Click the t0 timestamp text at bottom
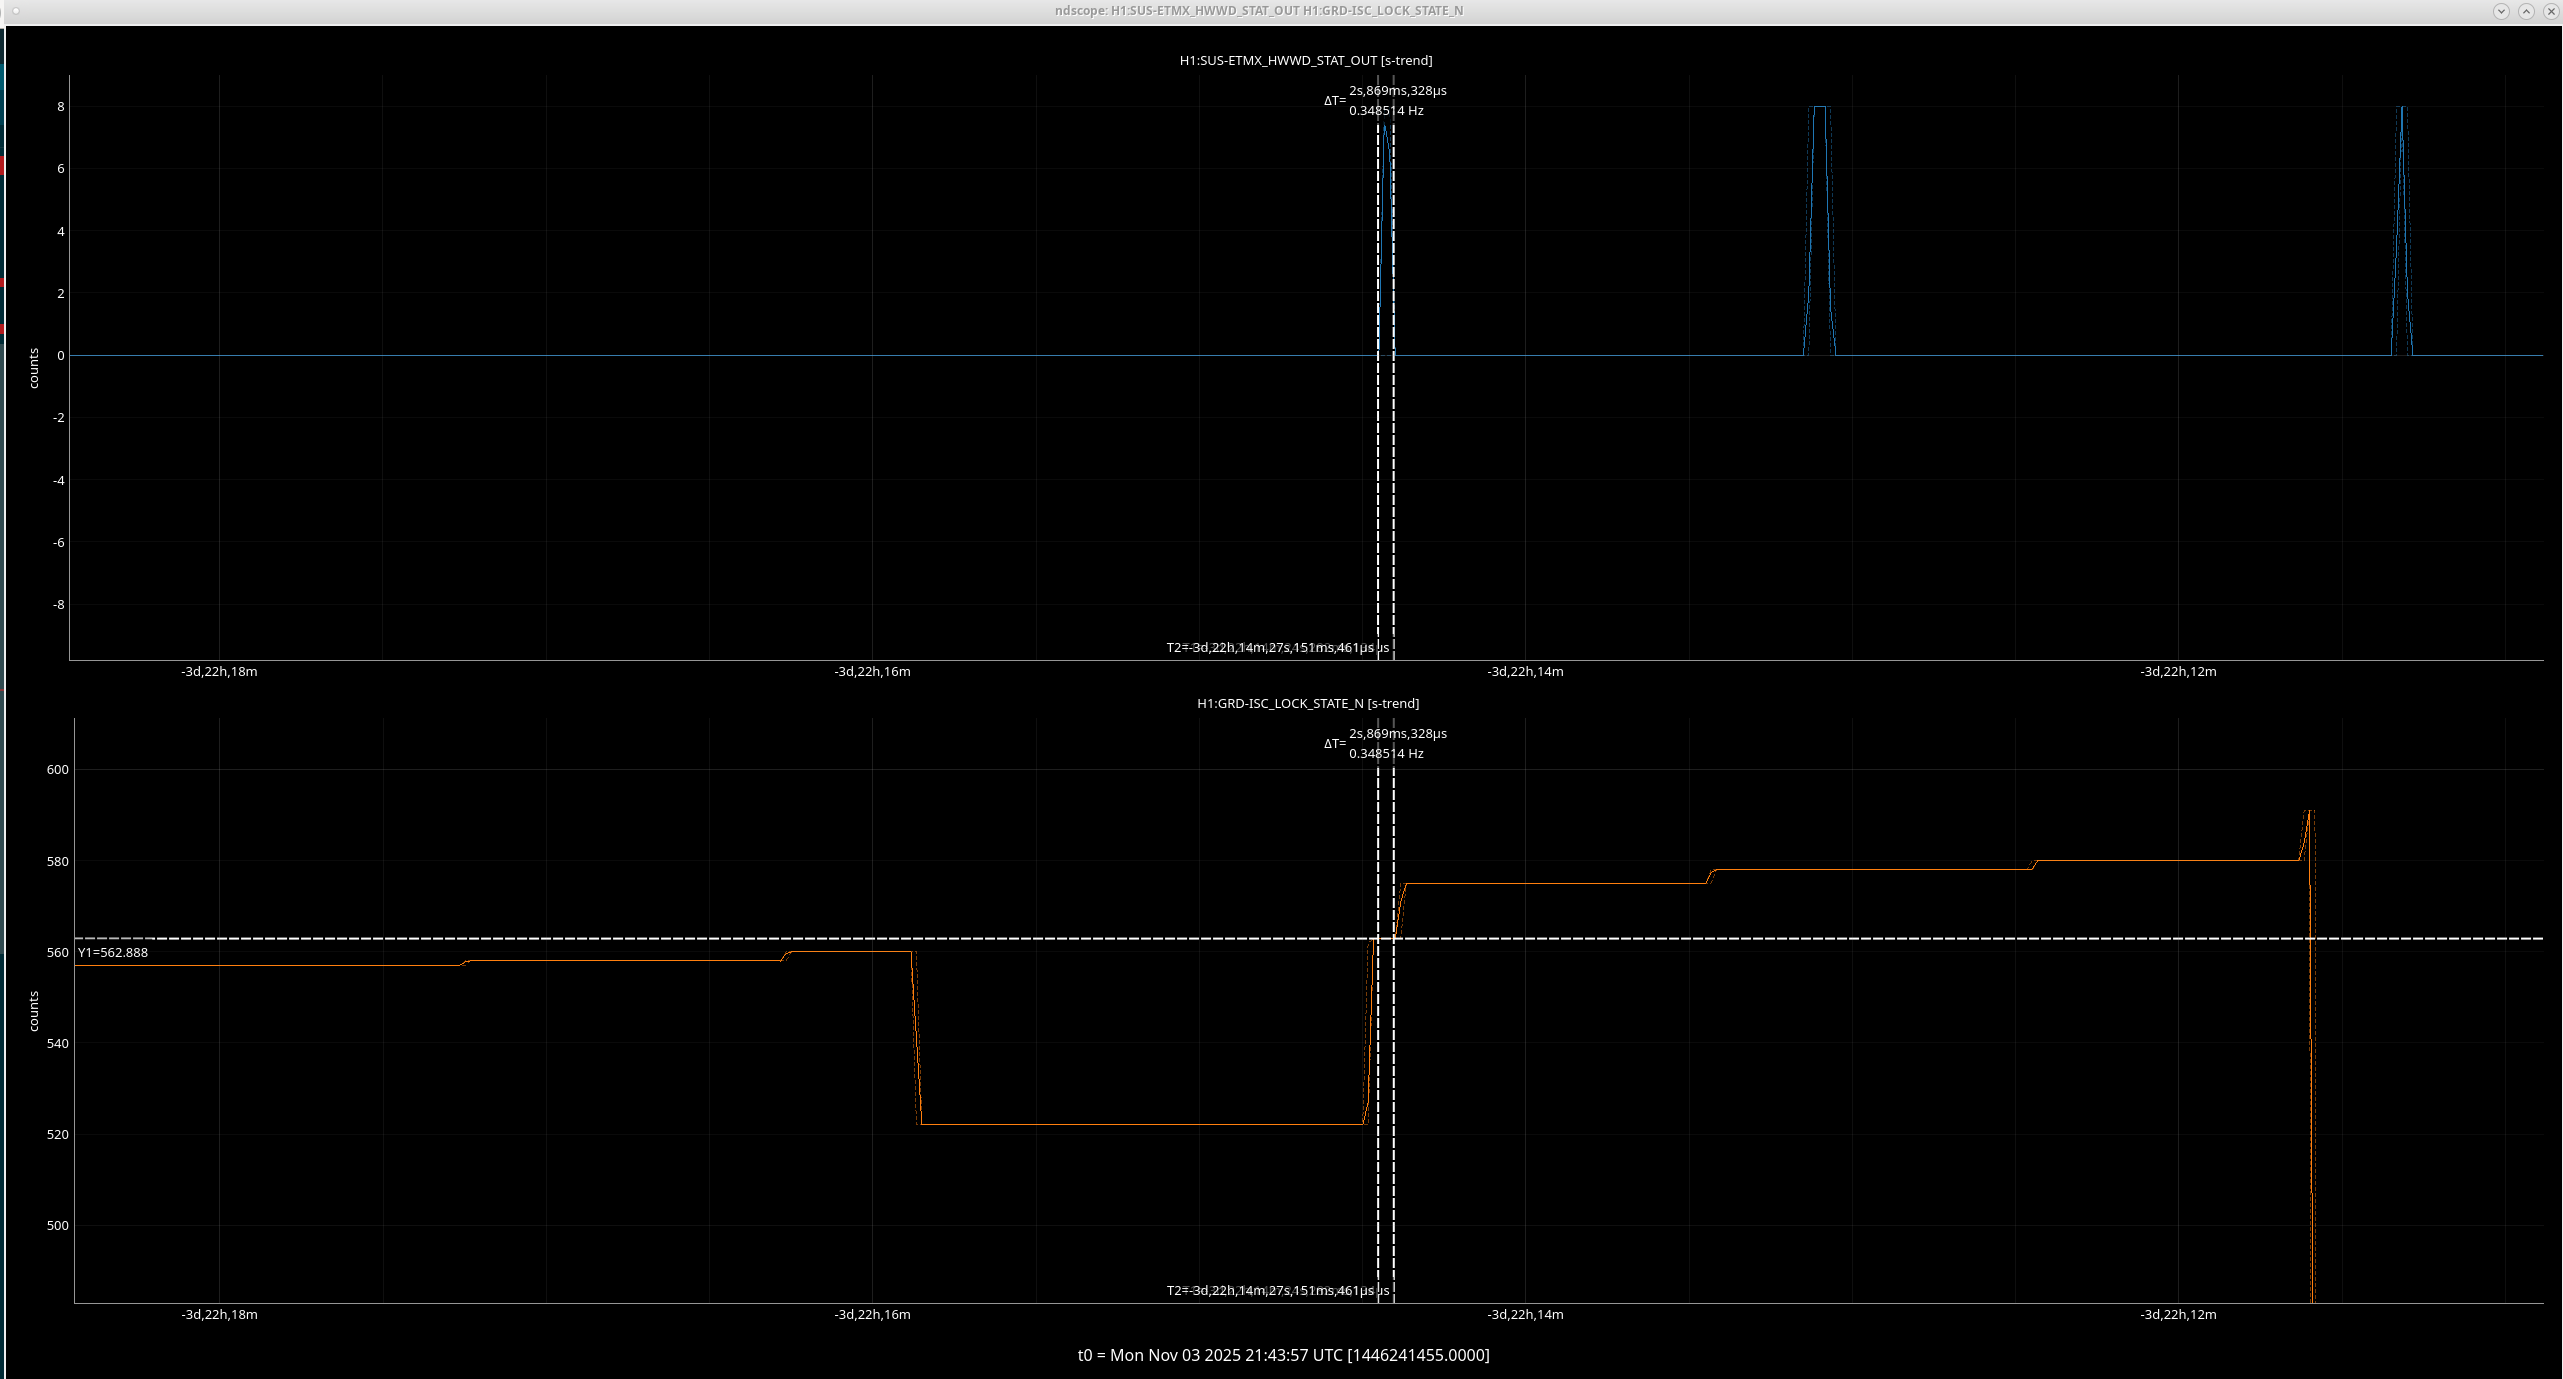The height and width of the screenshot is (1379, 2563). 1283,1356
